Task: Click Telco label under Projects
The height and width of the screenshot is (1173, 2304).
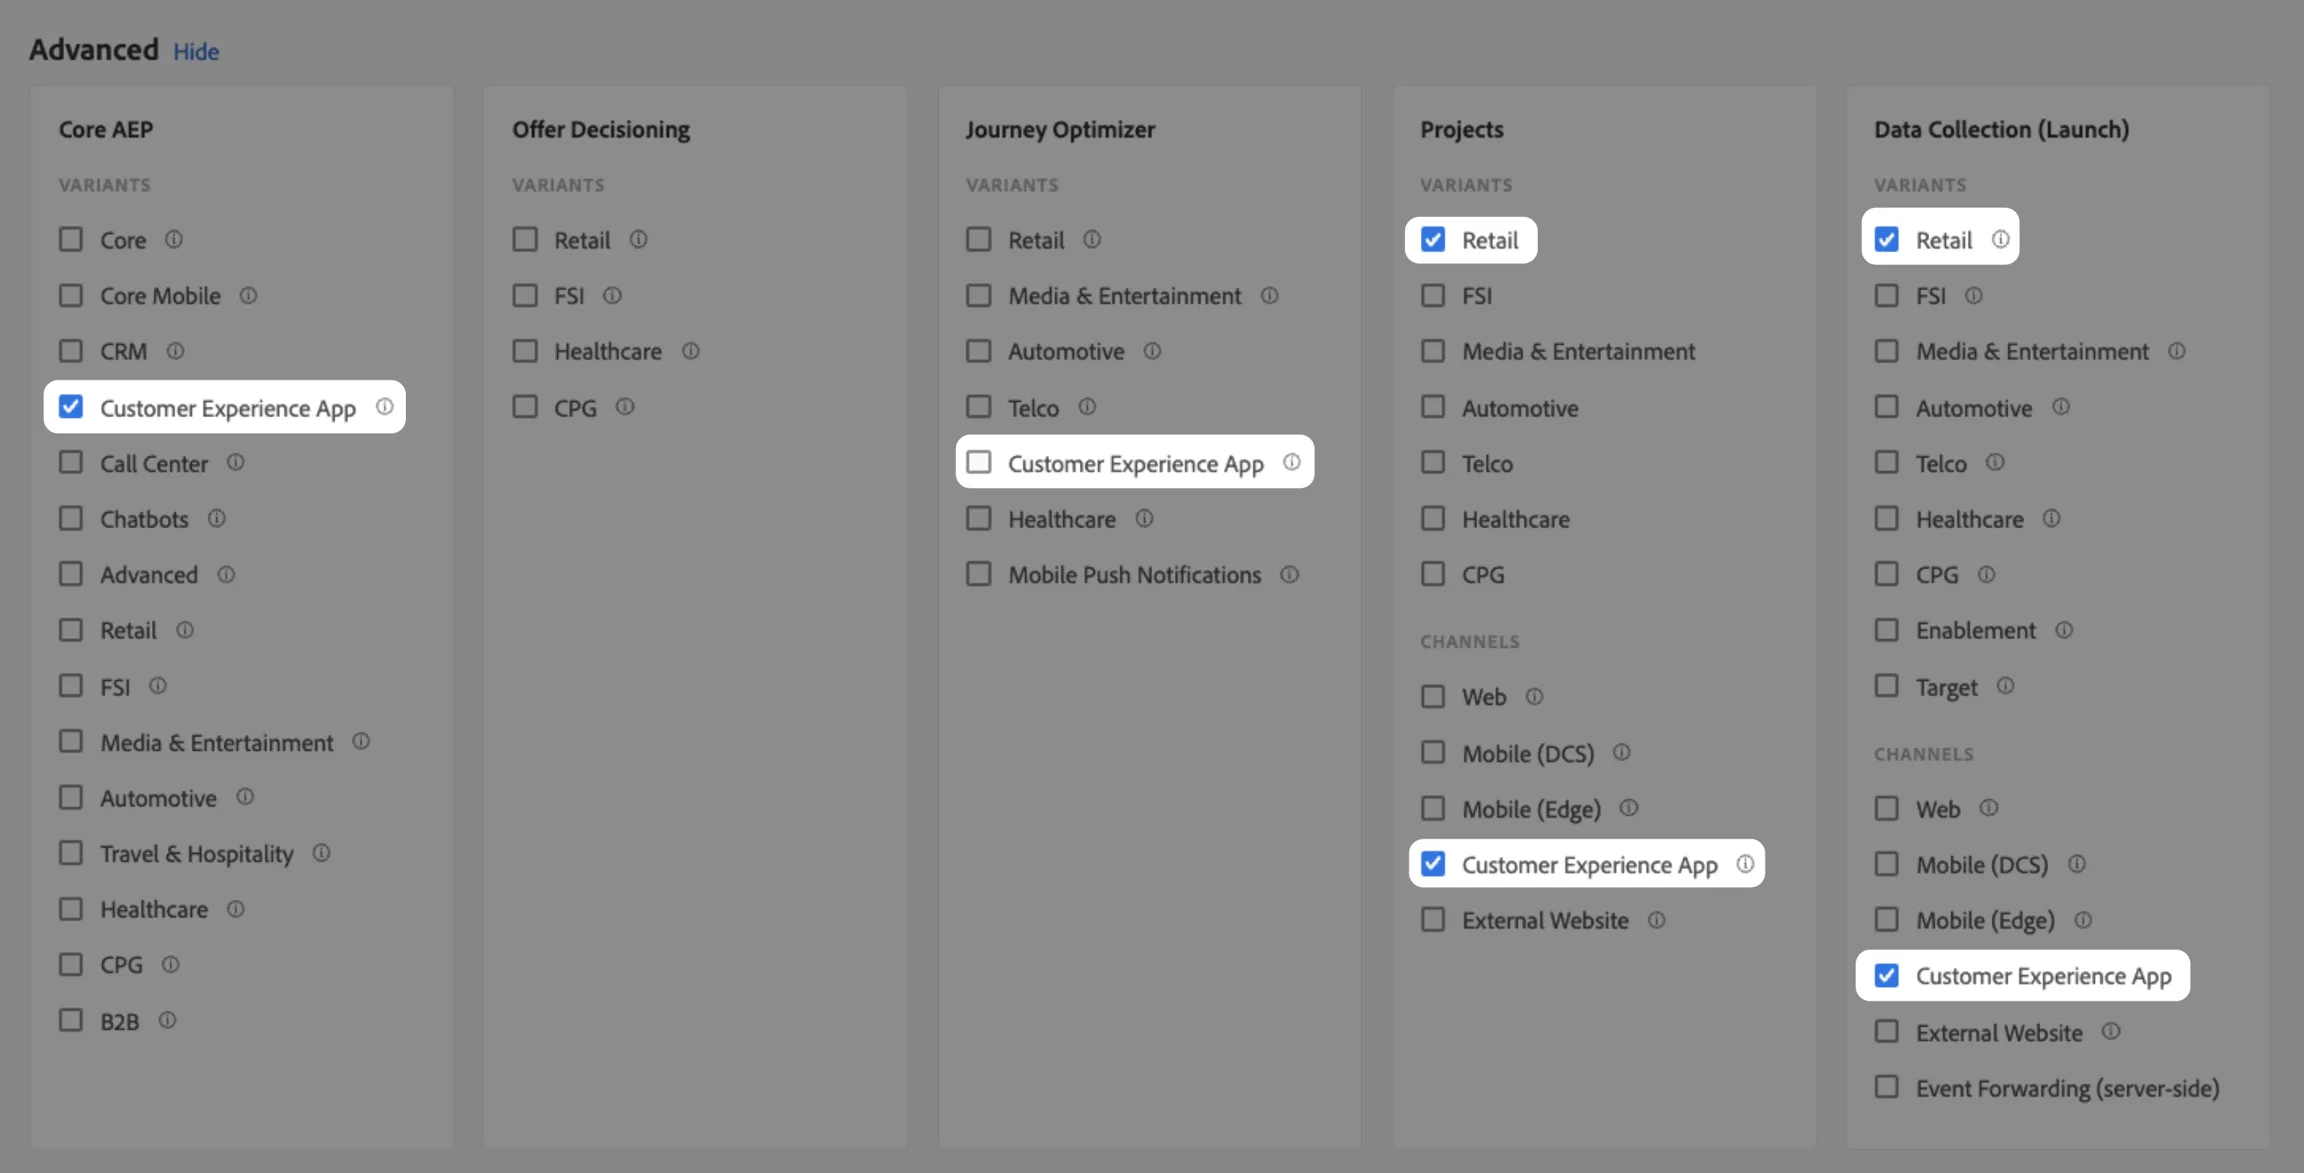Action: click(x=1487, y=463)
